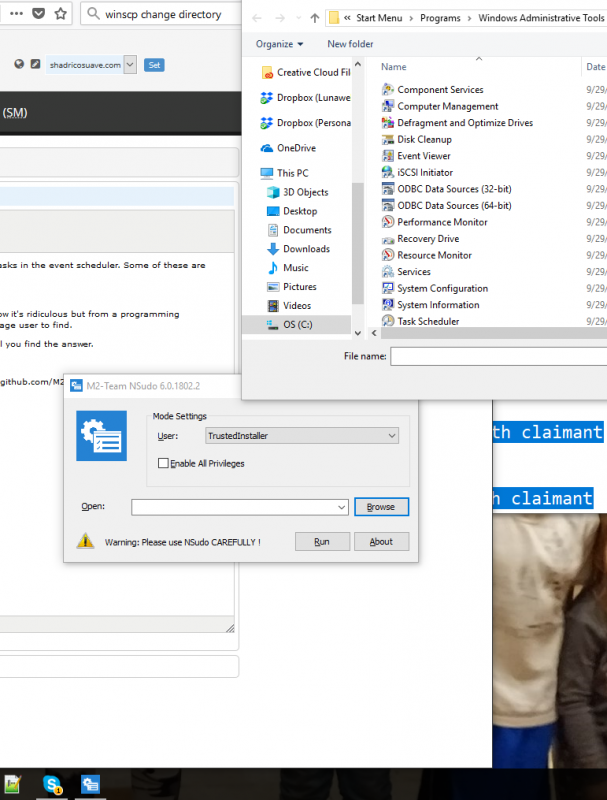Click the browser bookmark star icon

(61, 14)
